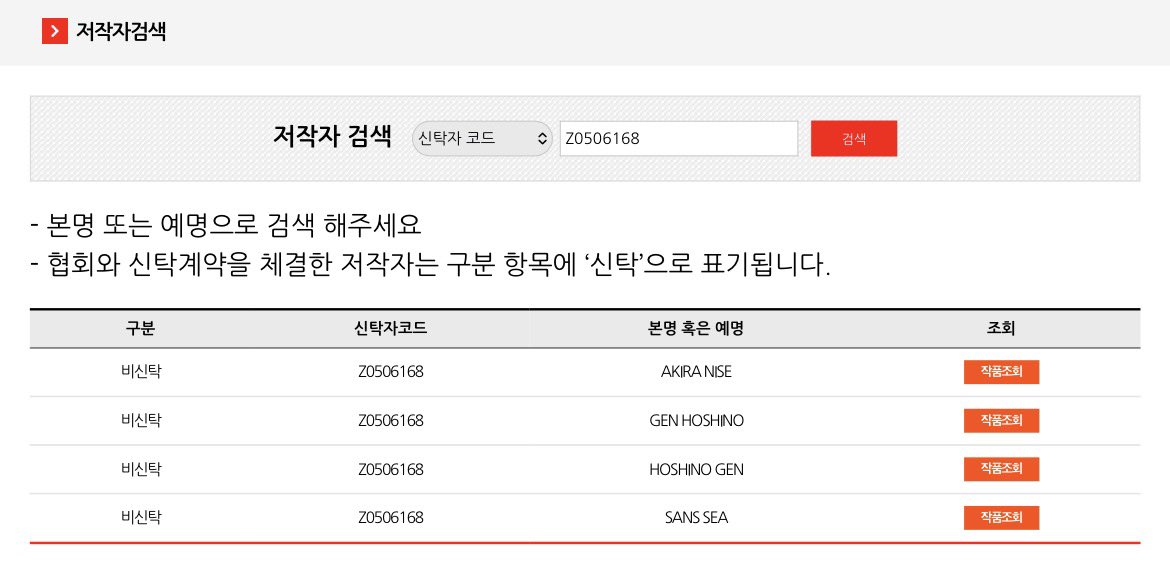This screenshot has width=1170, height=586.
Task: Select the name SANS SEA
Action: point(696,517)
